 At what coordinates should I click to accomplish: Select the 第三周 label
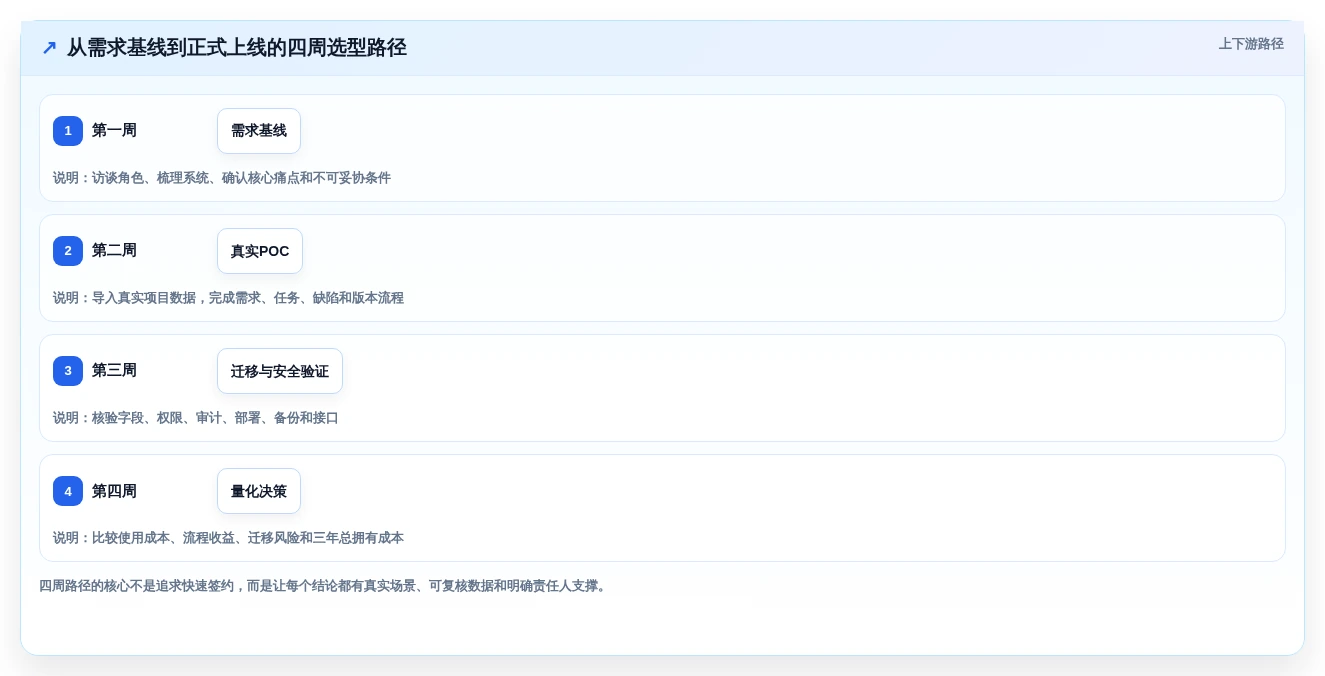pos(114,370)
